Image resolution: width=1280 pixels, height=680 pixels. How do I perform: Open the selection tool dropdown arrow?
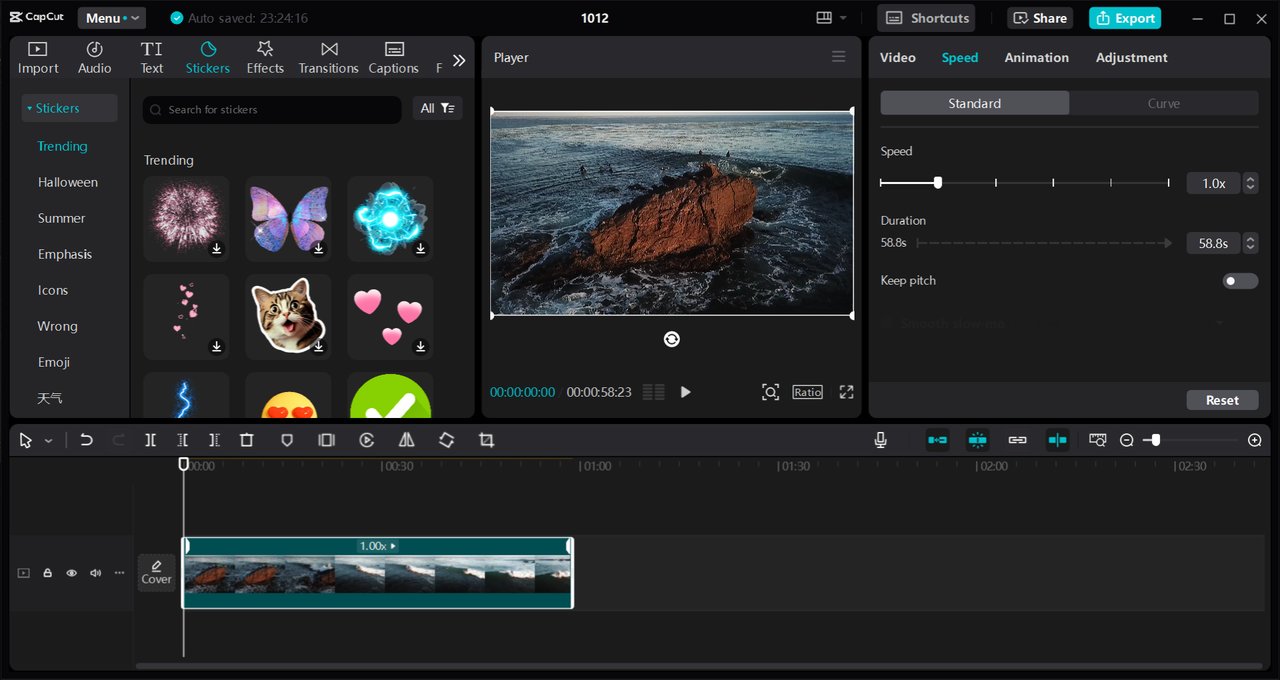click(x=48, y=441)
